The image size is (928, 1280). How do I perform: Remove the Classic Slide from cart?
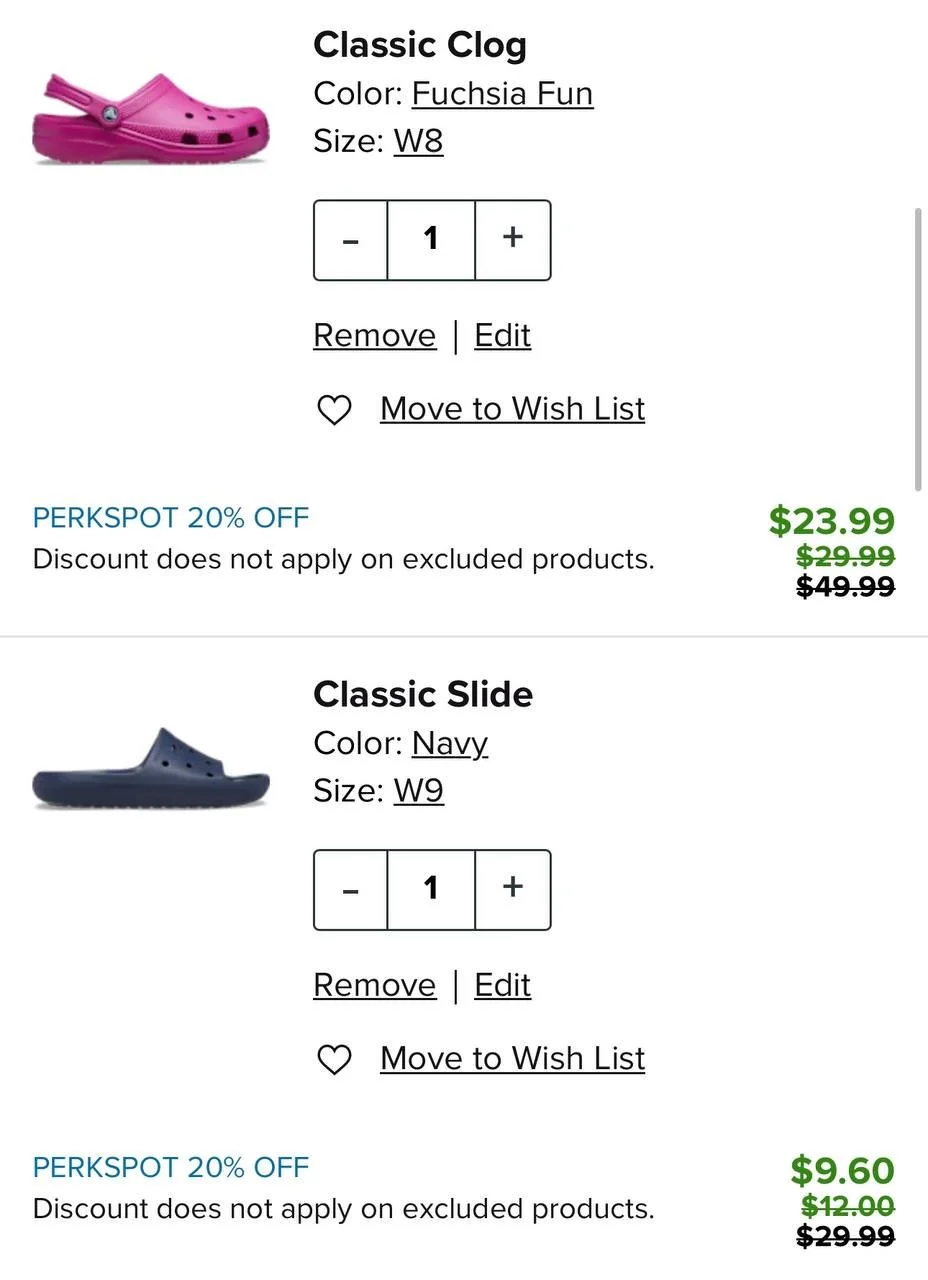374,986
